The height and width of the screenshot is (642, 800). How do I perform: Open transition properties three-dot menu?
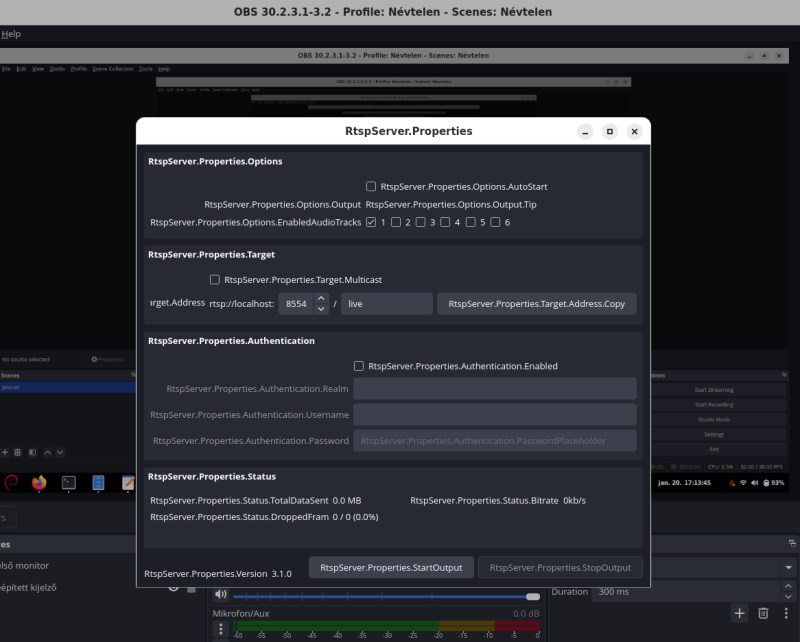point(786,613)
